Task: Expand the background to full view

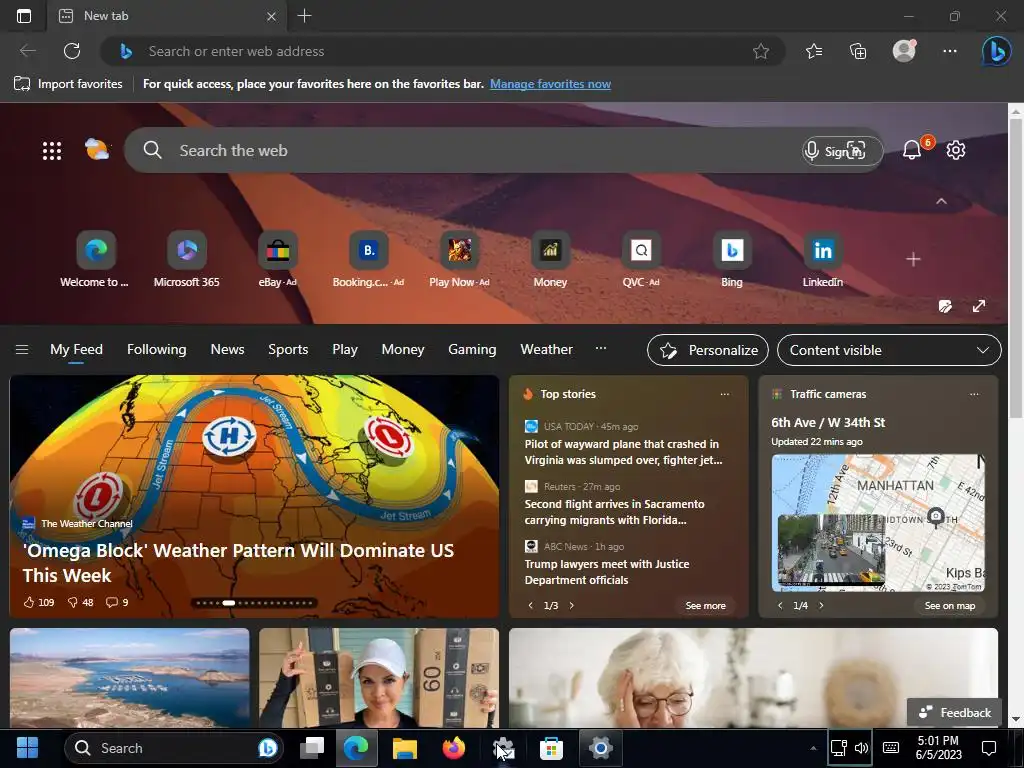Action: (978, 306)
